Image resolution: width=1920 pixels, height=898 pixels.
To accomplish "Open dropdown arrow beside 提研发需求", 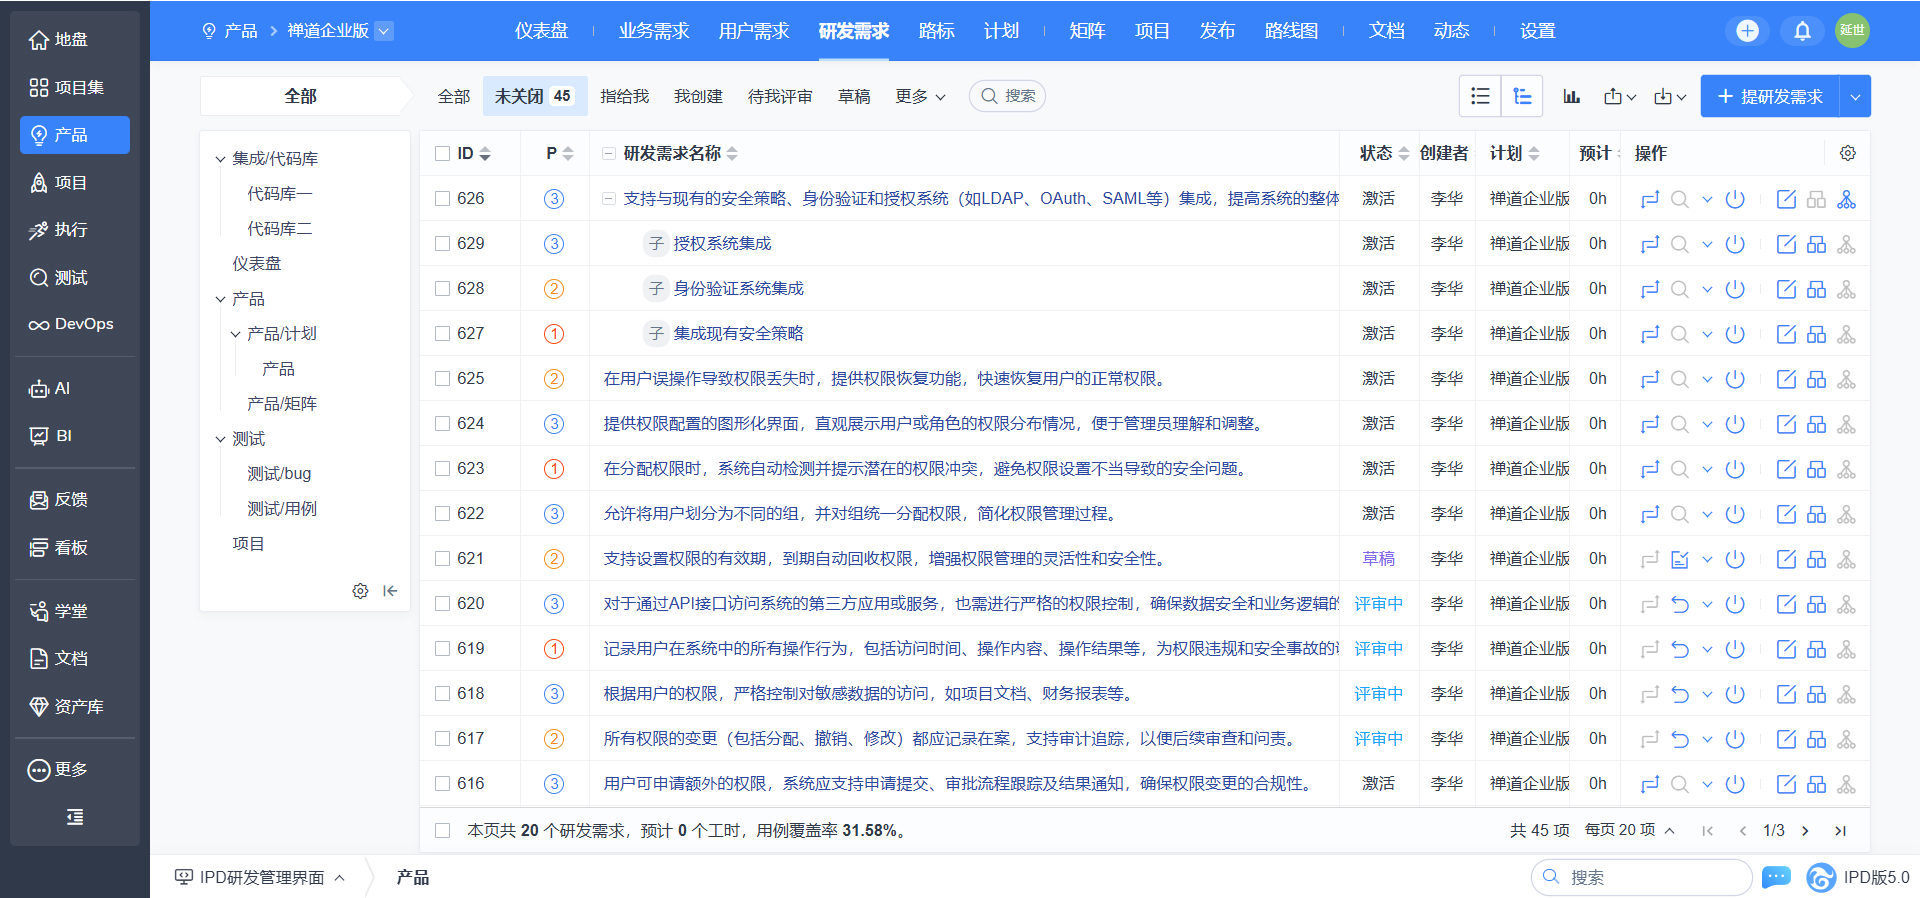I will [x=1855, y=97].
